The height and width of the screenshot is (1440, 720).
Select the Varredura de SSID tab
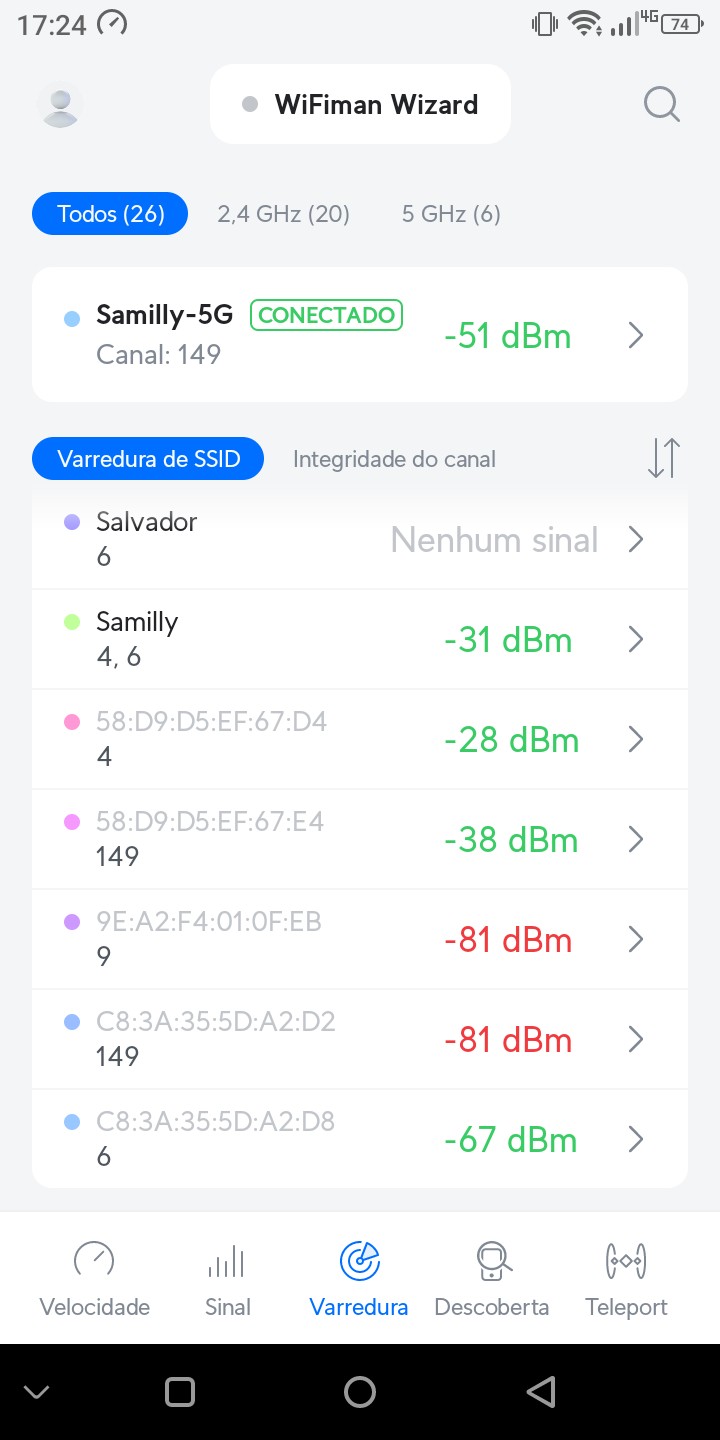[149, 459]
